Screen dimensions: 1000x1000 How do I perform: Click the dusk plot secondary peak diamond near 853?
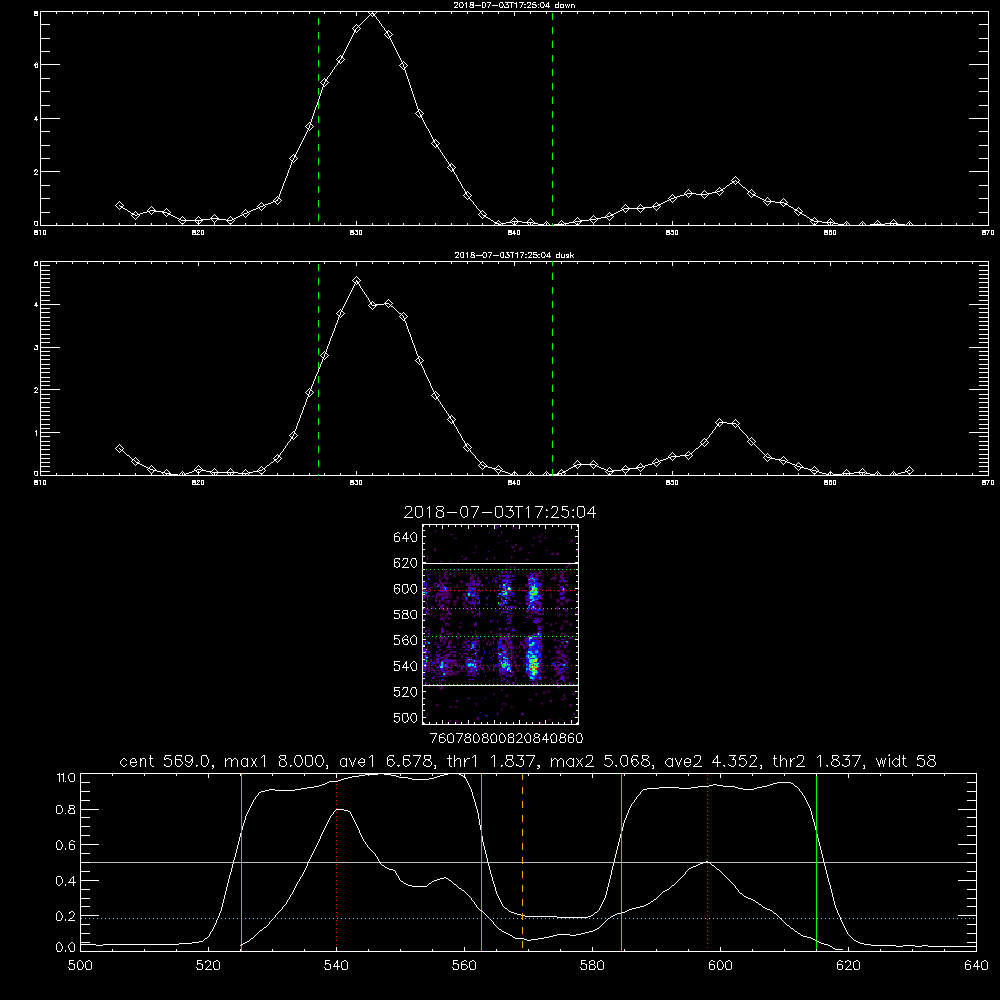(x=720, y=422)
